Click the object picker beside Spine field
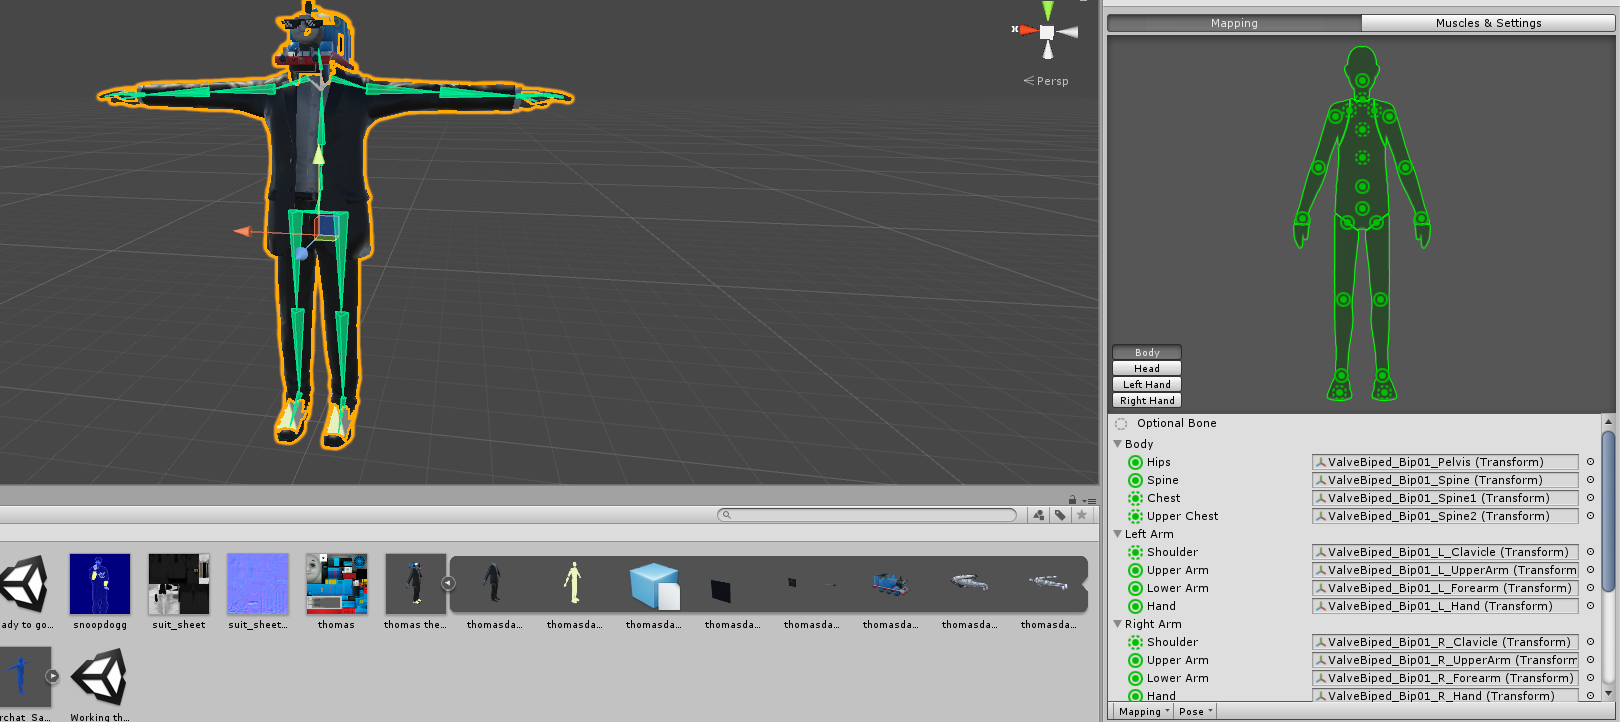The height and width of the screenshot is (722, 1620). point(1590,480)
